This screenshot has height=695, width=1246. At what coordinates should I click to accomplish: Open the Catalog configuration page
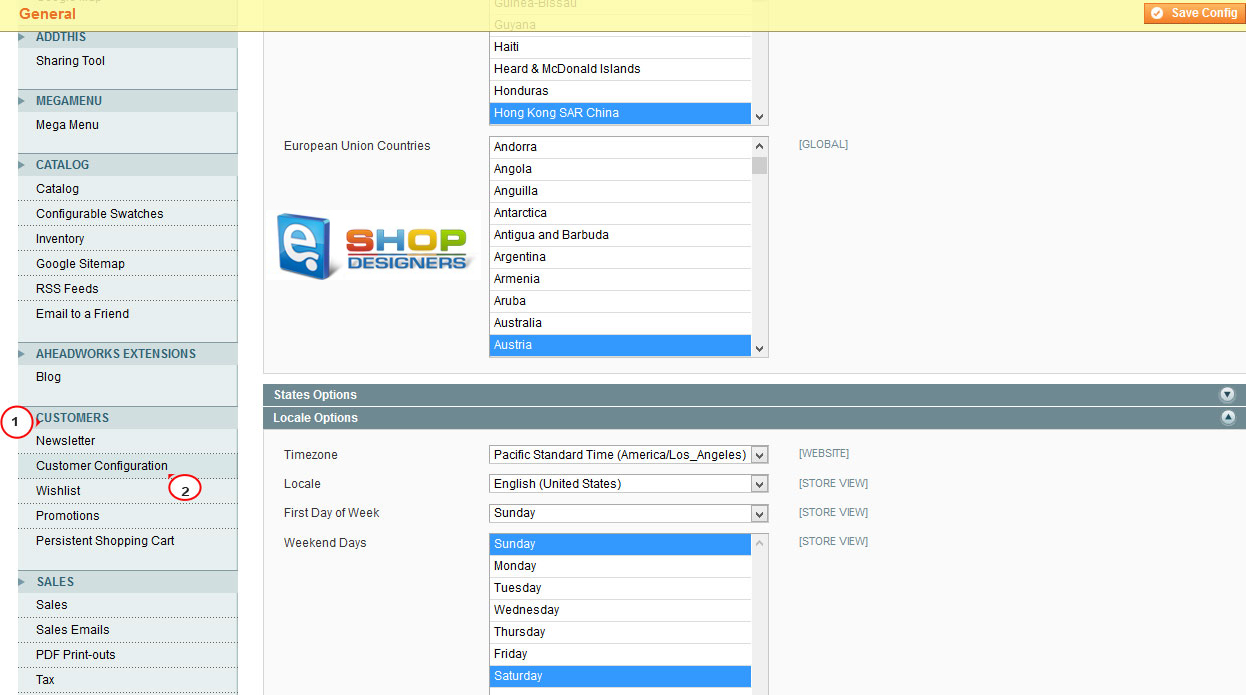[57, 189]
